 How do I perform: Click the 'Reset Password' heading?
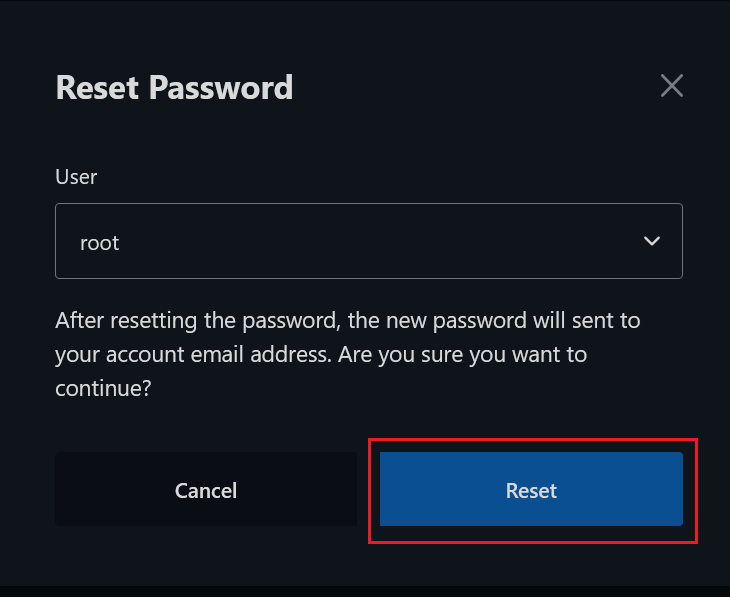[x=174, y=87]
